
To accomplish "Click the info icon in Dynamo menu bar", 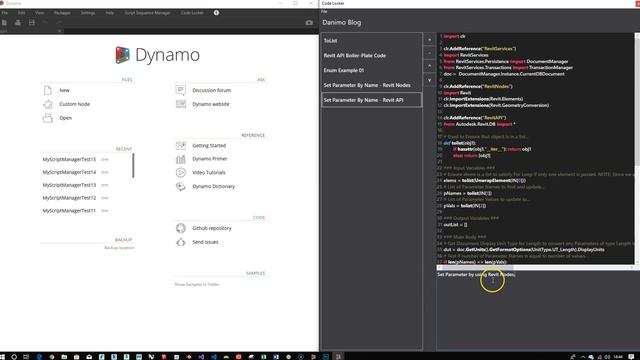I will pyautogui.click(x=216, y=13).
